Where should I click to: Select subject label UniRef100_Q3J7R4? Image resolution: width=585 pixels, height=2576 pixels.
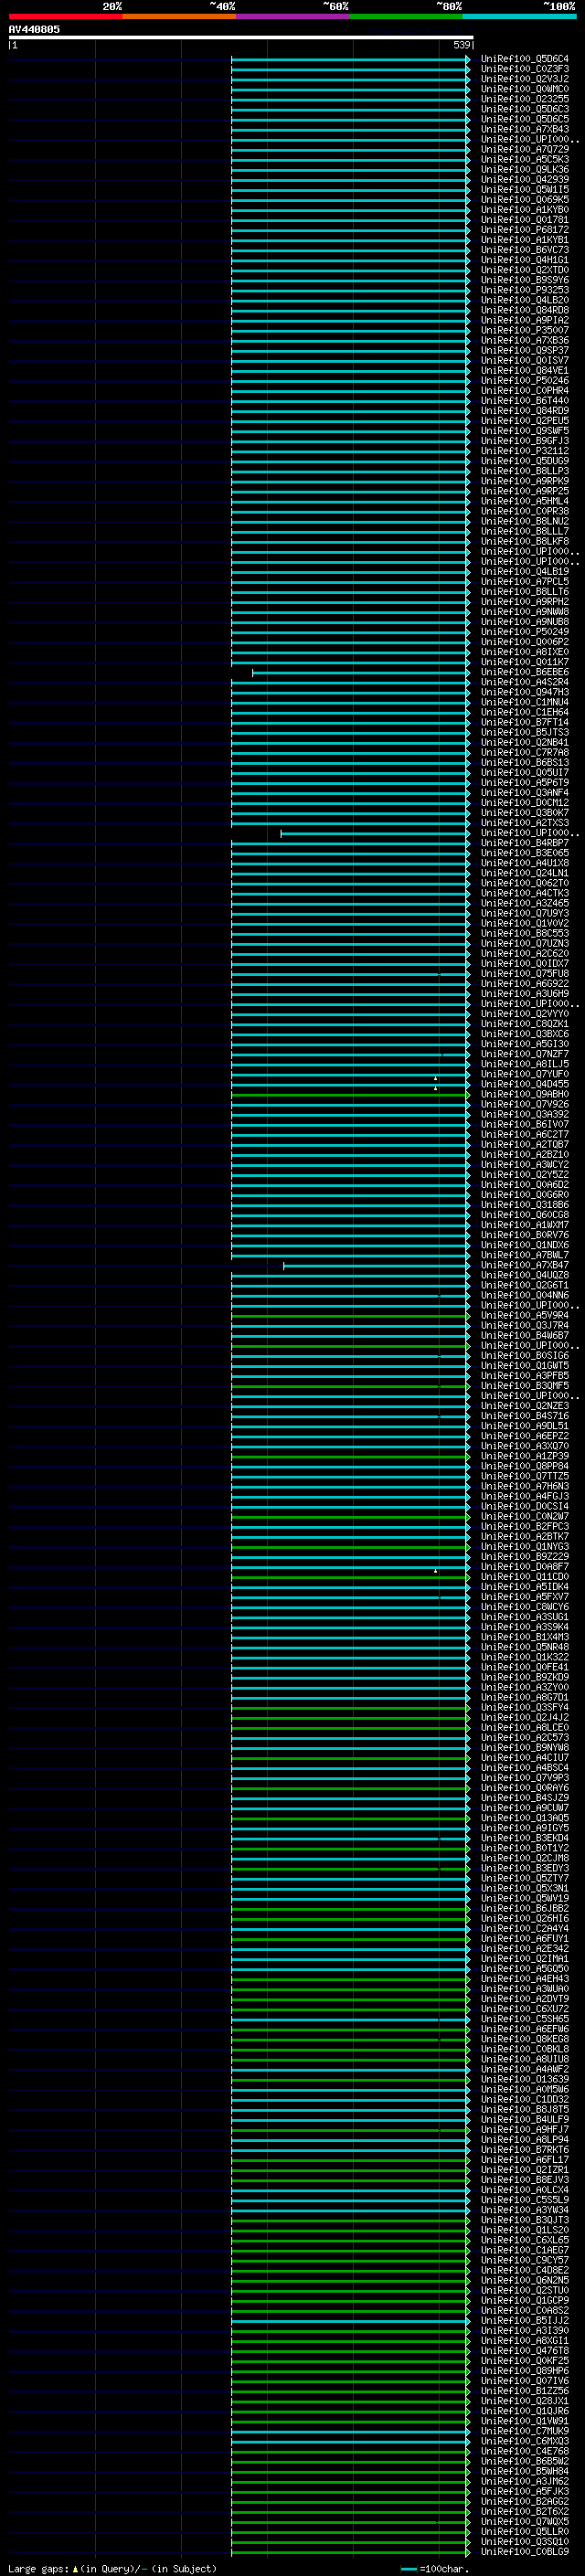coord(524,1325)
